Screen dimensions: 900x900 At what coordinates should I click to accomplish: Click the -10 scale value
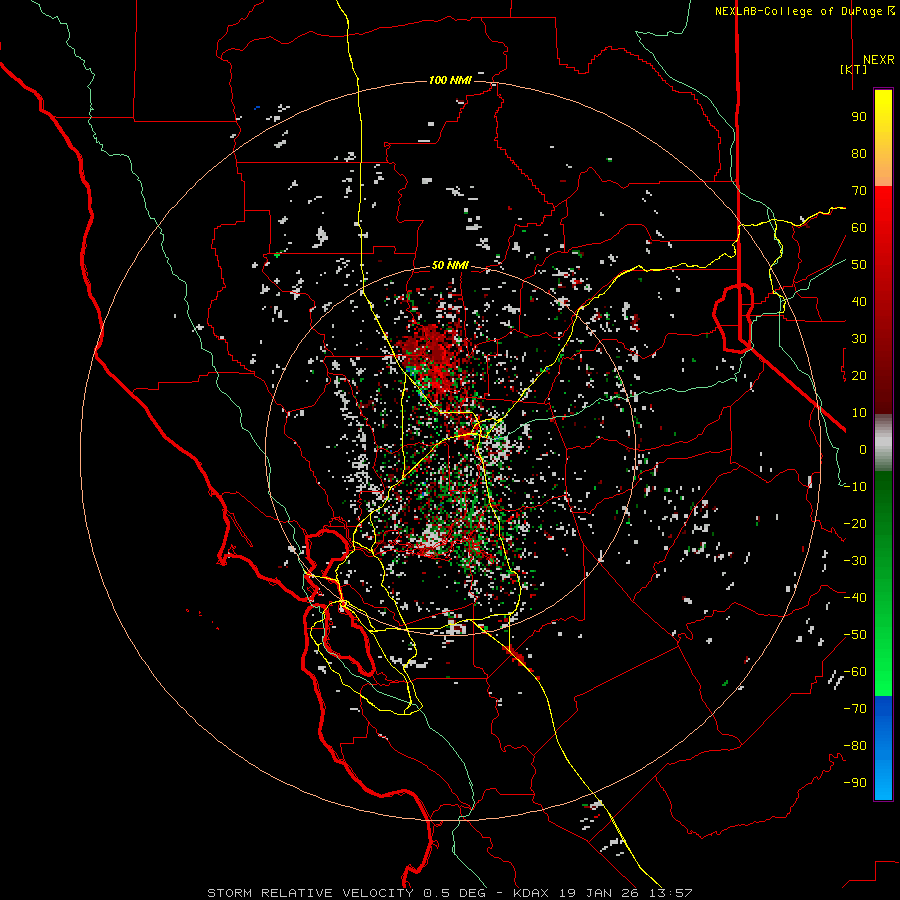coord(855,487)
